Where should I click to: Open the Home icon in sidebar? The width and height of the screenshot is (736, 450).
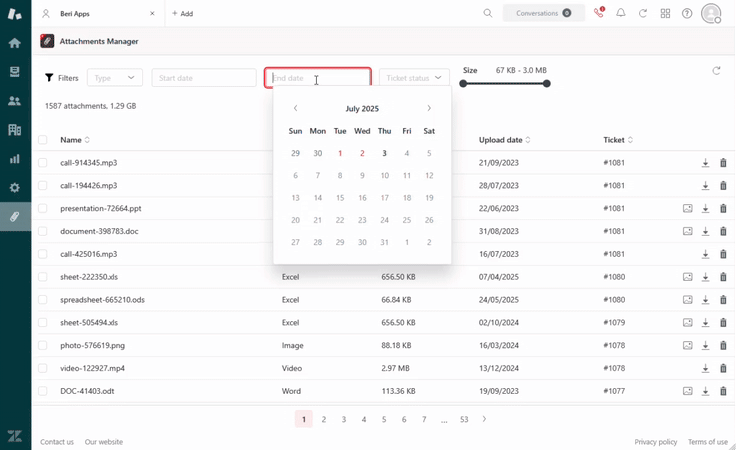pos(15,43)
